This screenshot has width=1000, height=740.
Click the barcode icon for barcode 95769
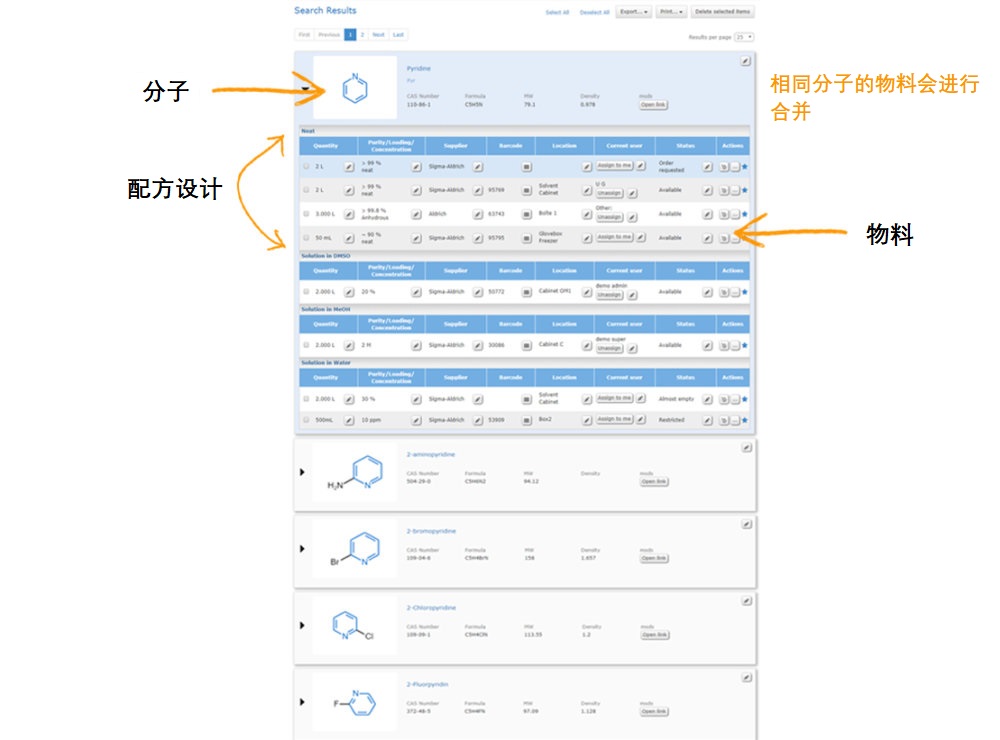click(x=527, y=189)
